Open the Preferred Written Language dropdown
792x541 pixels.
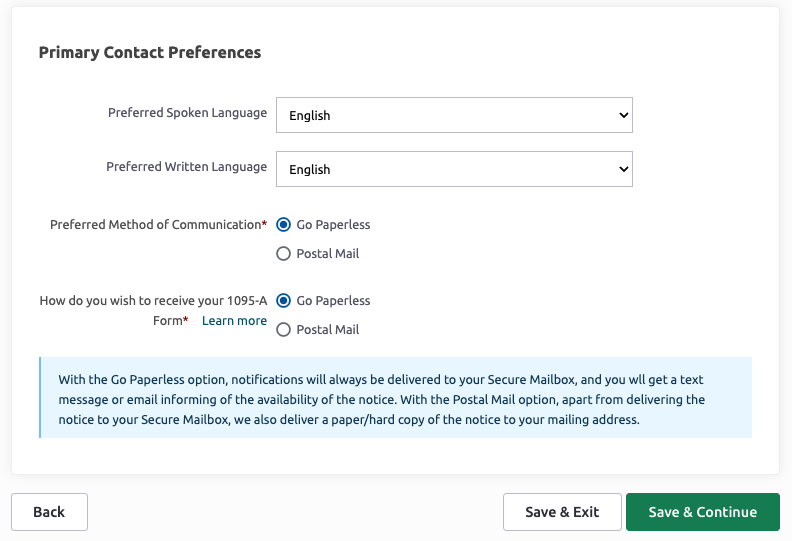click(454, 169)
